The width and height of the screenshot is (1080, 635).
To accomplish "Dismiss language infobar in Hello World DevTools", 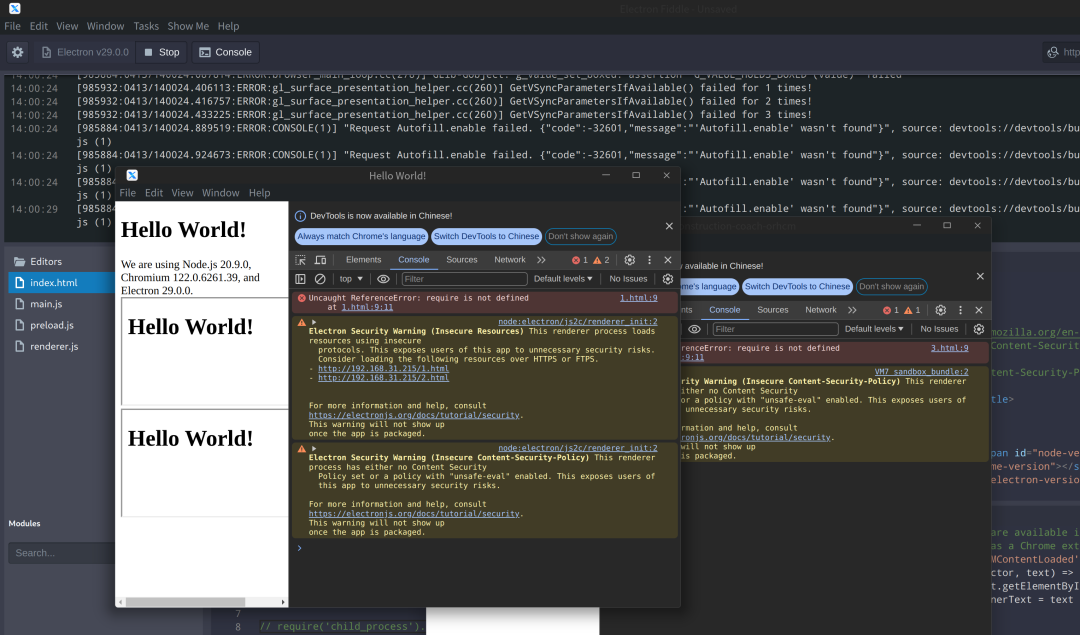I will pyautogui.click(x=669, y=226).
